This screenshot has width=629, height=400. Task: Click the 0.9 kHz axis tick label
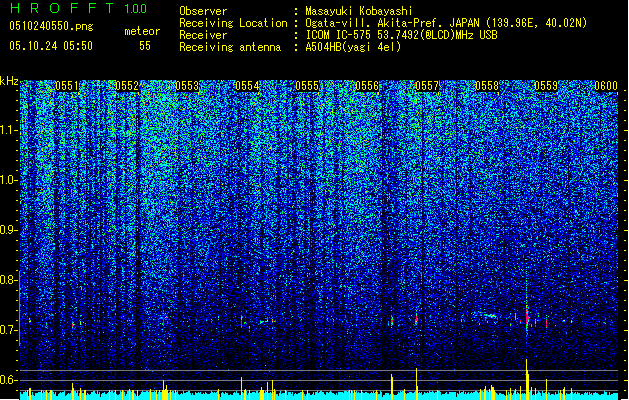point(8,230)
